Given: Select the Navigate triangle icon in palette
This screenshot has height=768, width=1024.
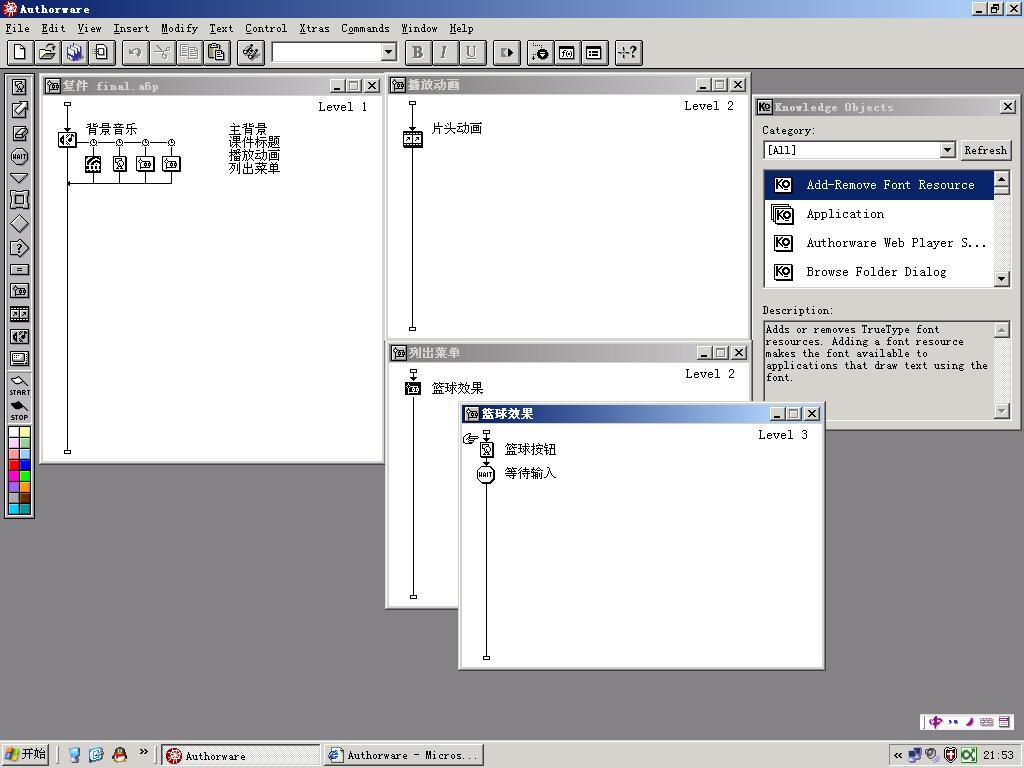Looking at the screenshot, I should (20, 178).
